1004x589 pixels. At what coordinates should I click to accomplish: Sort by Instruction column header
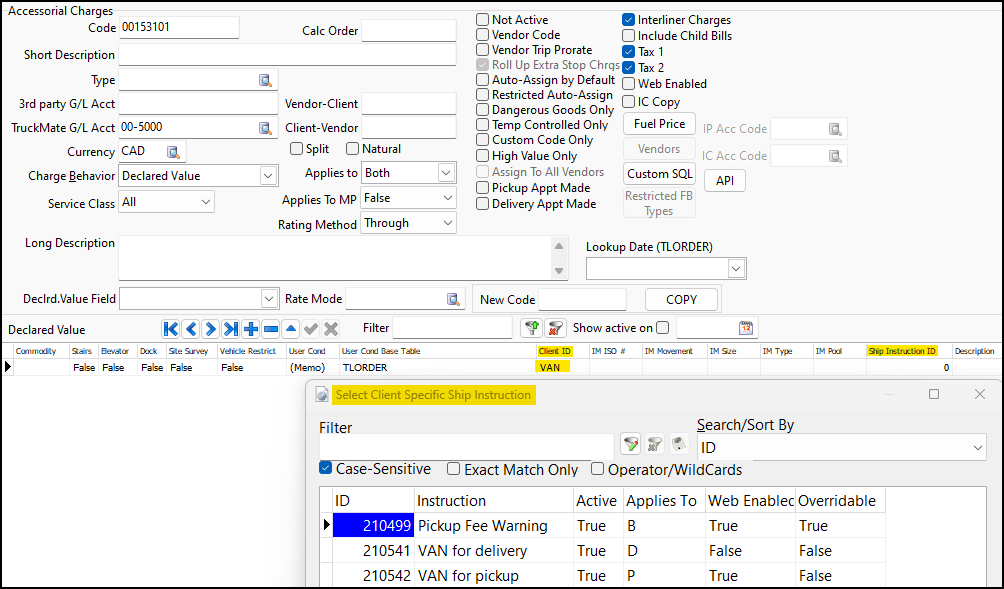(x=452, y=501)
